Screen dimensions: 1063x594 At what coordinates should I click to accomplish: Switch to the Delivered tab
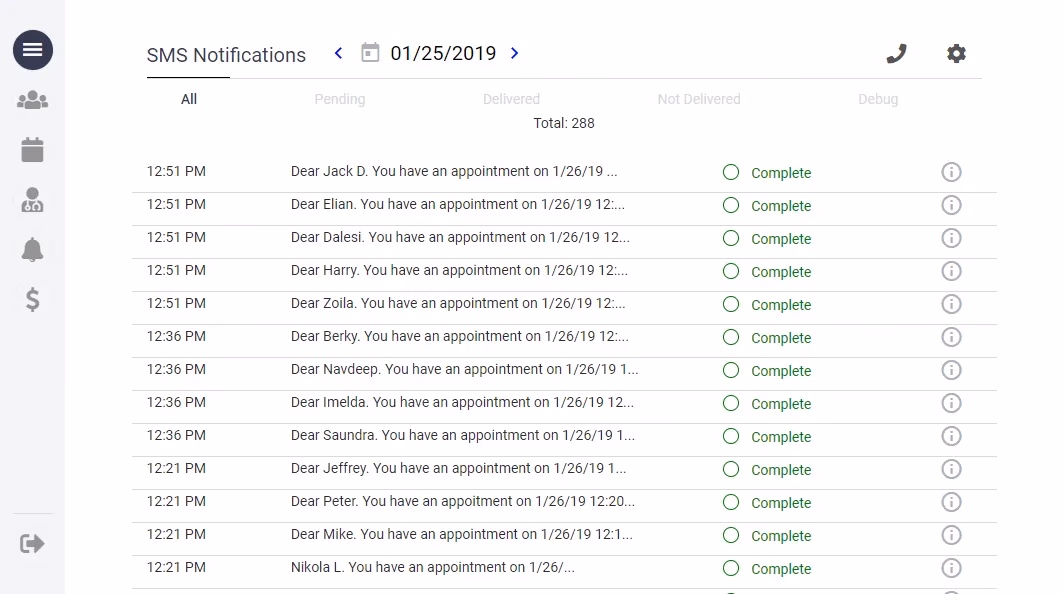tap(511, 99)
